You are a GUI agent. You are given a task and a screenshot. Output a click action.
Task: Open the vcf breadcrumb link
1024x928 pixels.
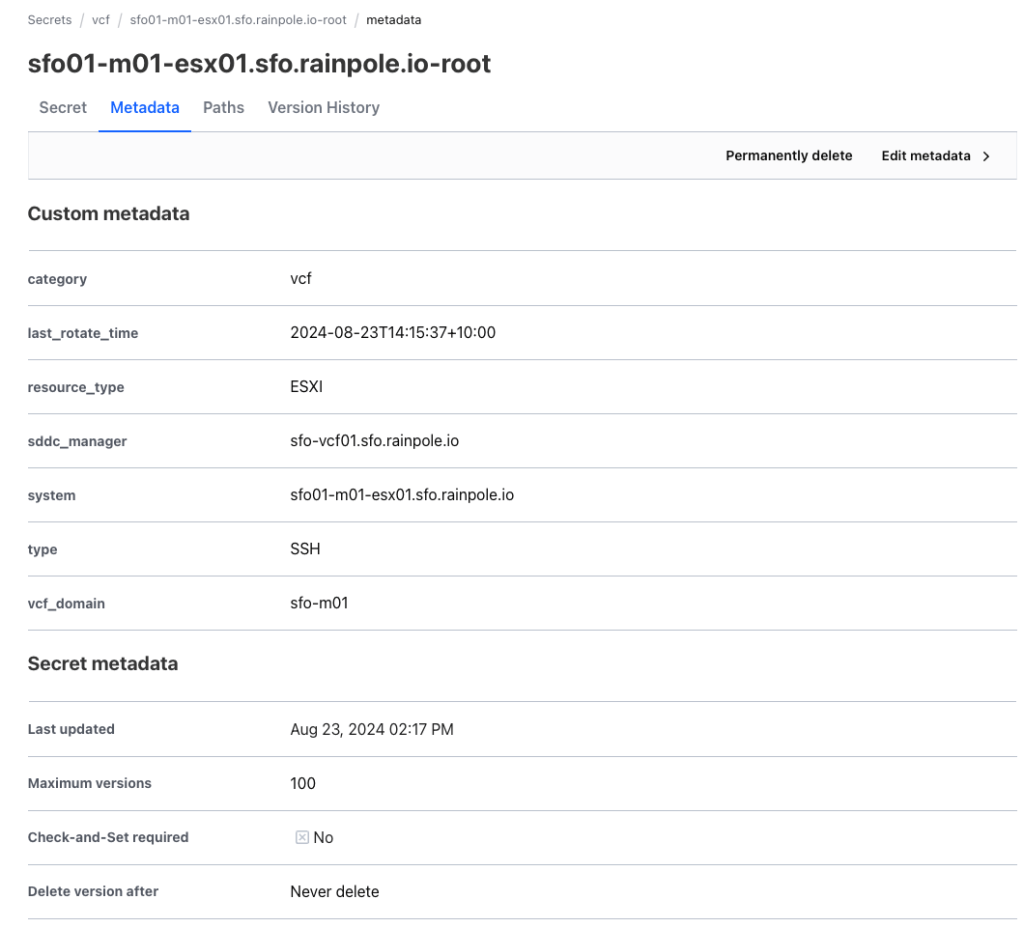click(x=99, y=19)
